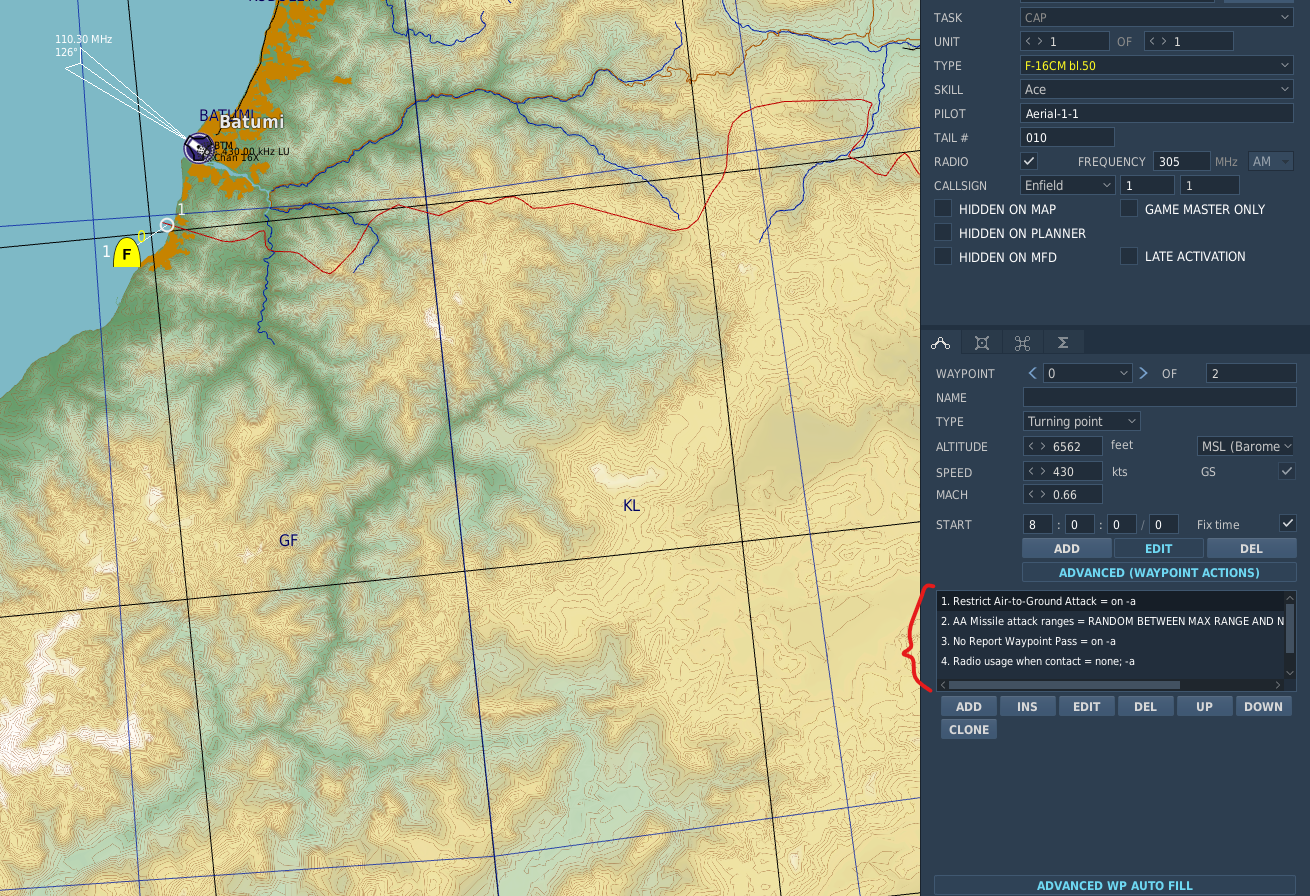Open the summary sigma tab icon
Viewport: 1310px width, 896px height.
tap(1063, 343)
